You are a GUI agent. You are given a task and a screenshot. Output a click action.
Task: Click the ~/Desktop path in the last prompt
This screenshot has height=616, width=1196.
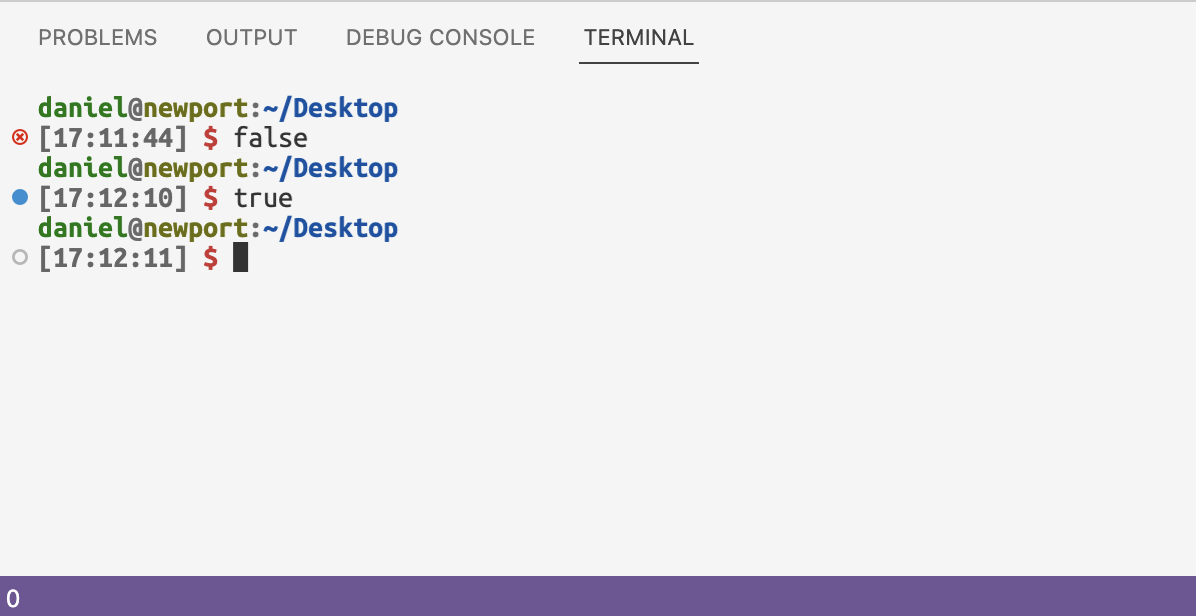click(330, 228)
